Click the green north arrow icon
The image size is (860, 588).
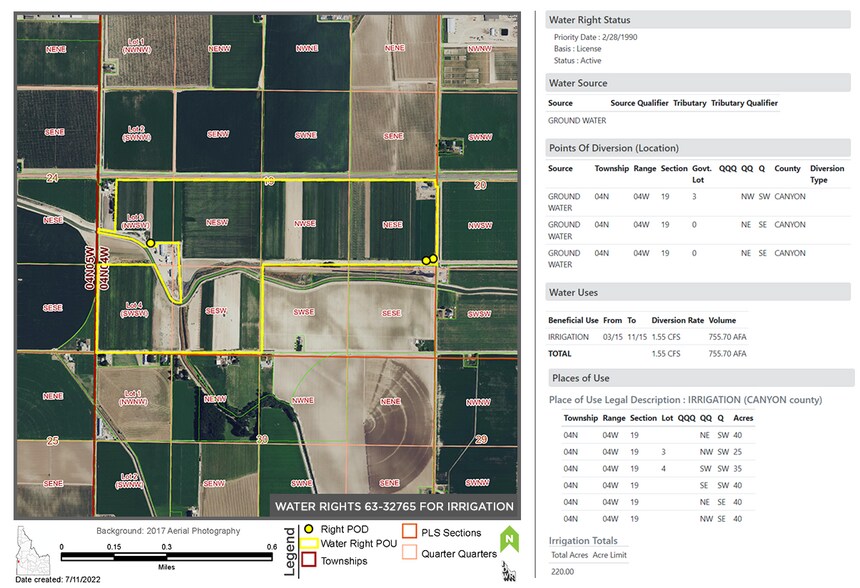pyautogui.click(x=511, y=539)
